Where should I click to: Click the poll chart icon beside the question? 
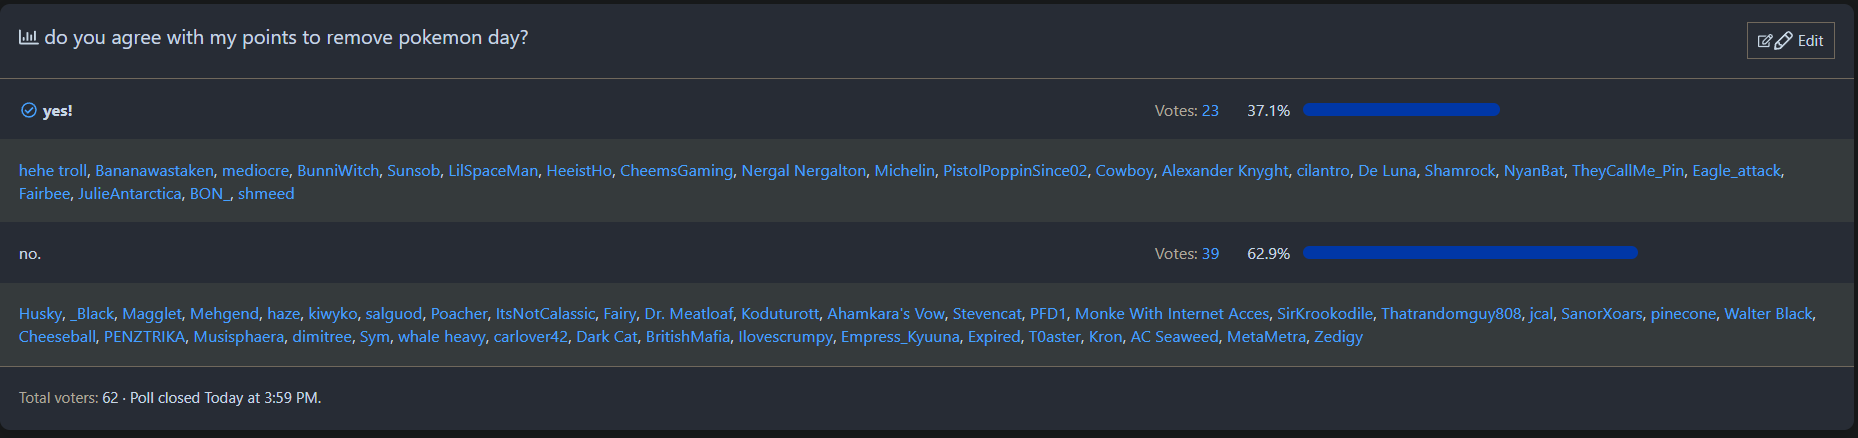(x=28, y=38)
